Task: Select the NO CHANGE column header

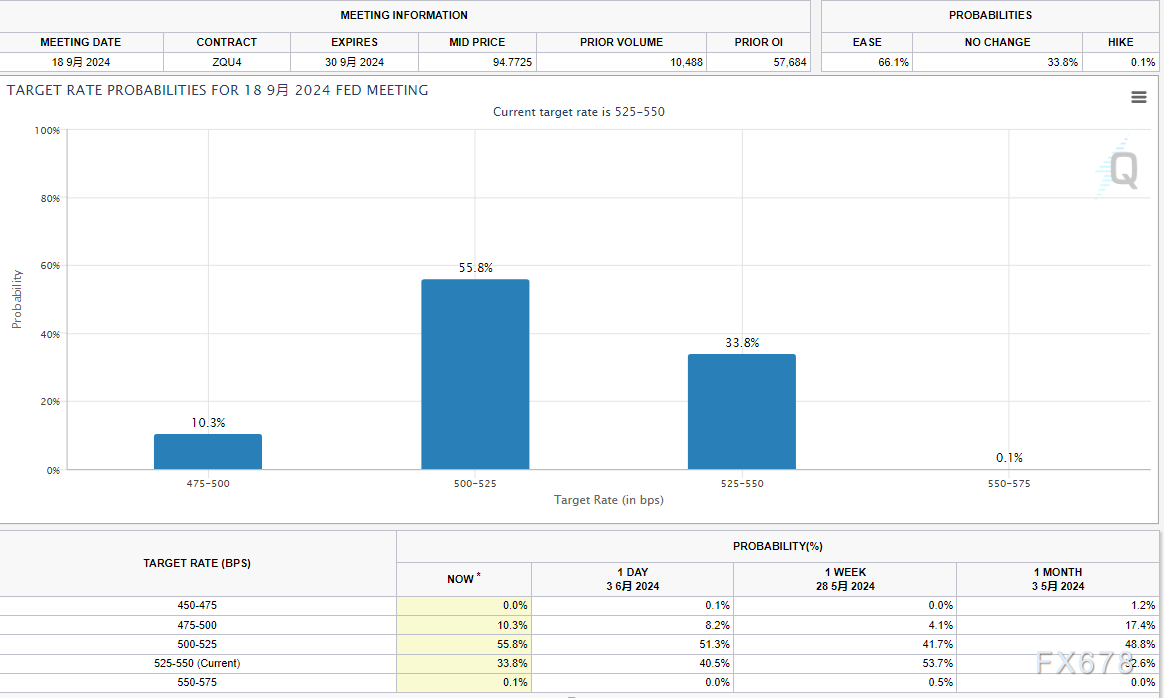Action: [997, 42]
